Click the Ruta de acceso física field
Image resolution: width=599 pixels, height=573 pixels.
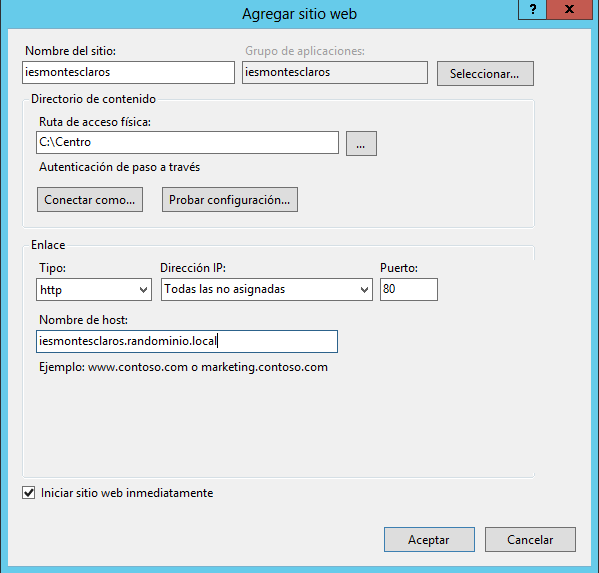click(x=187, y=142)
